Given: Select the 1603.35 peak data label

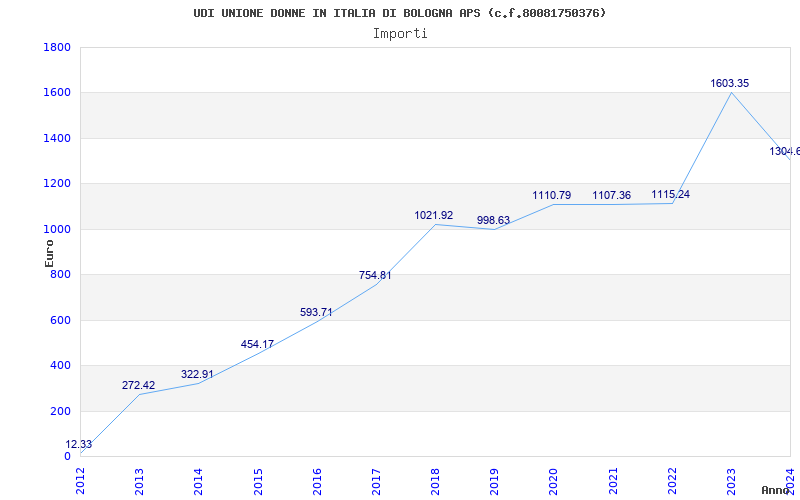Looking at the screenshot, I should point(730,83).
